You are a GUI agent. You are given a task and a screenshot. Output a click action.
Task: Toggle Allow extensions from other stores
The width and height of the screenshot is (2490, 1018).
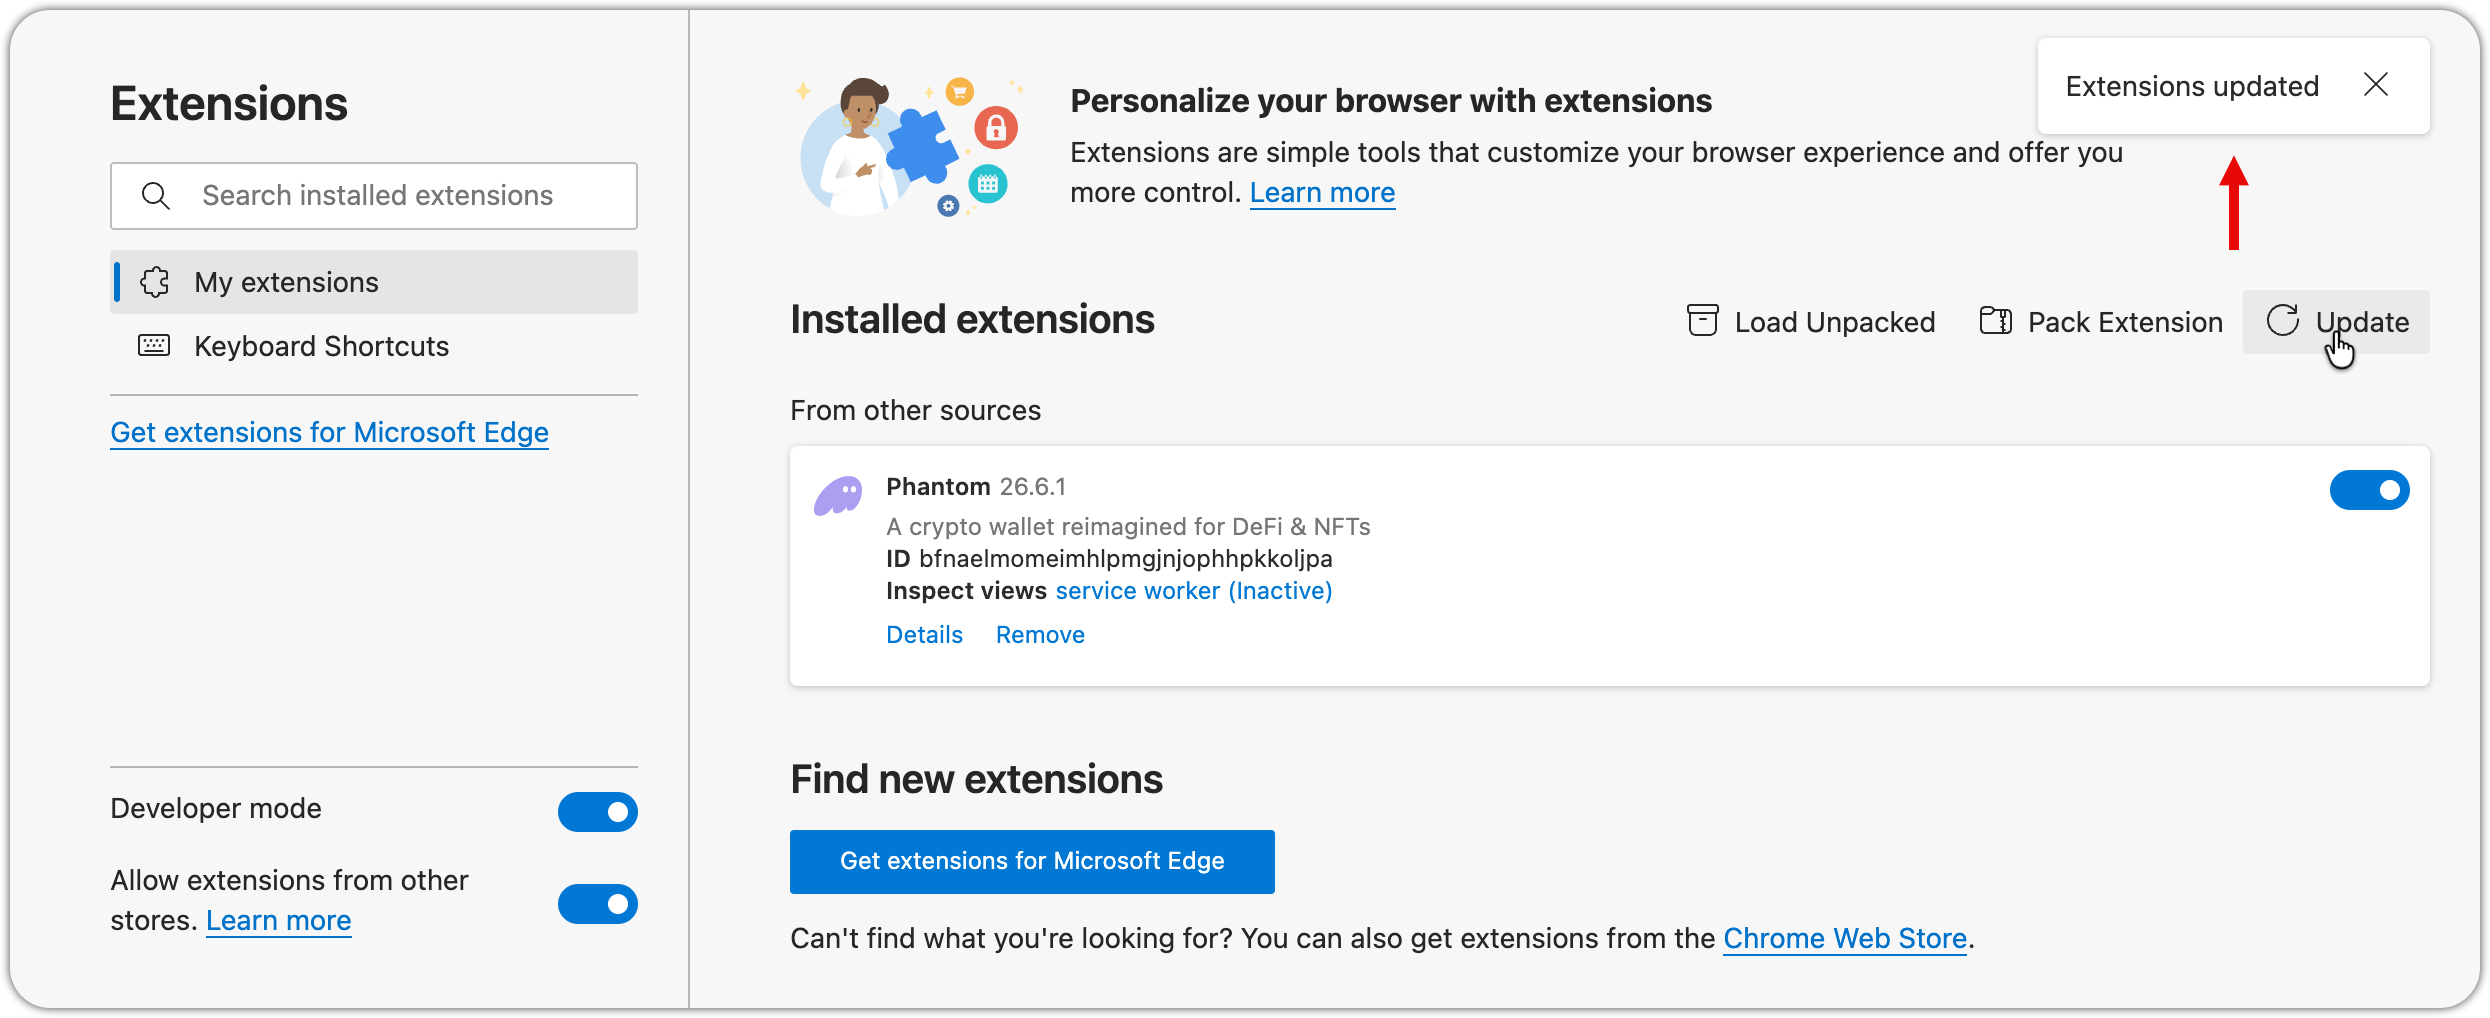tap(597, 904)
